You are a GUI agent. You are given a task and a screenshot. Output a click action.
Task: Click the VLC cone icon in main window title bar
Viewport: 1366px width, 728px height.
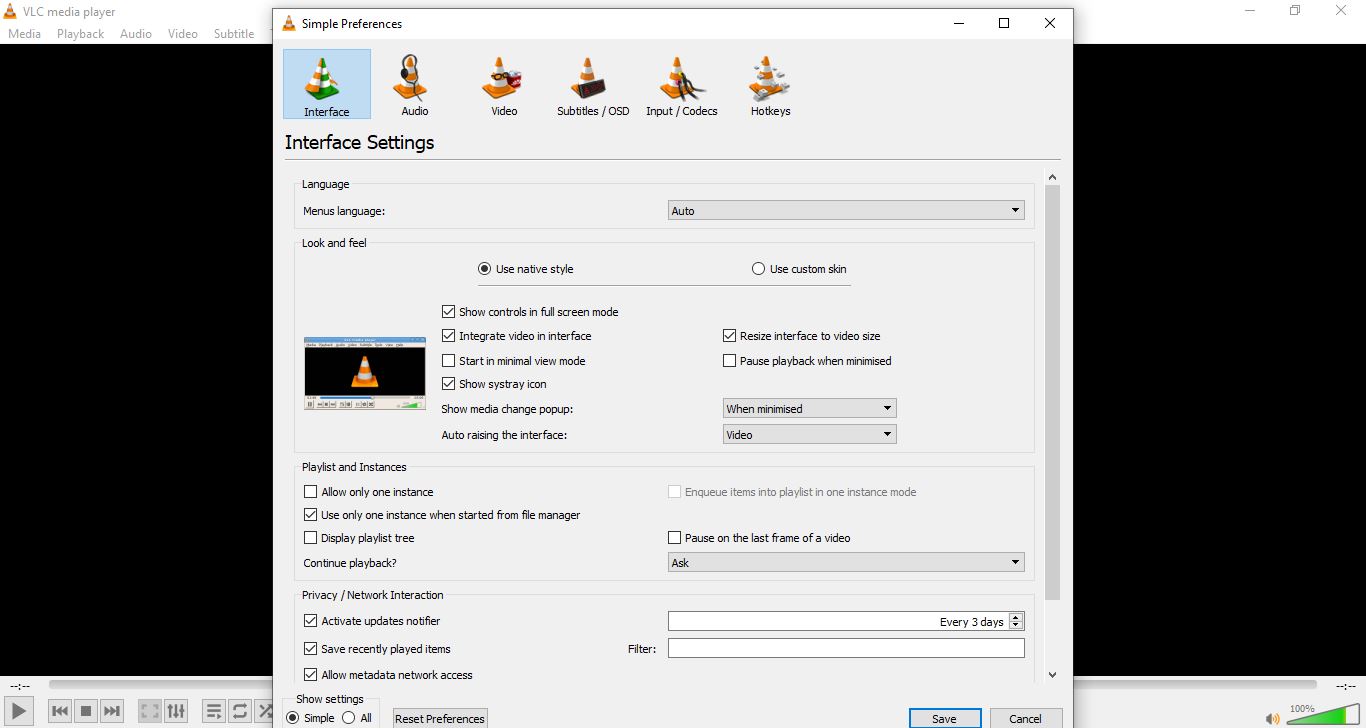(10, 12)
